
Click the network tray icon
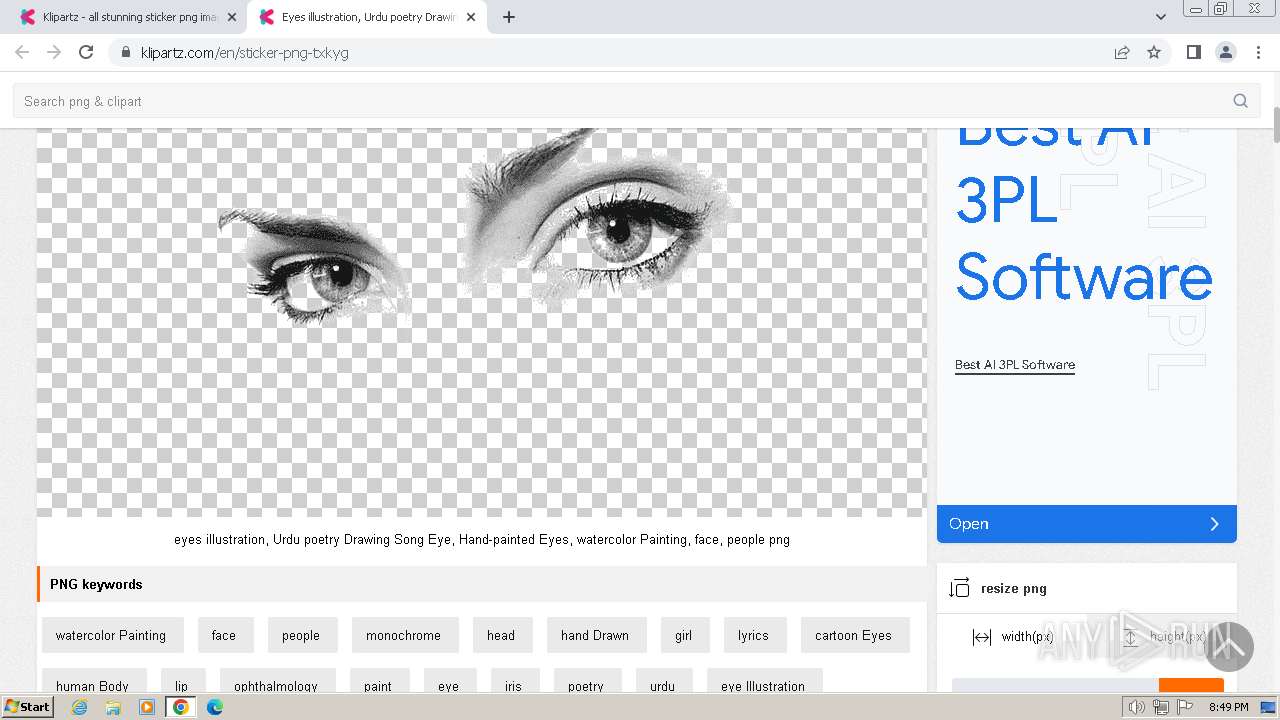(1160, 707)
